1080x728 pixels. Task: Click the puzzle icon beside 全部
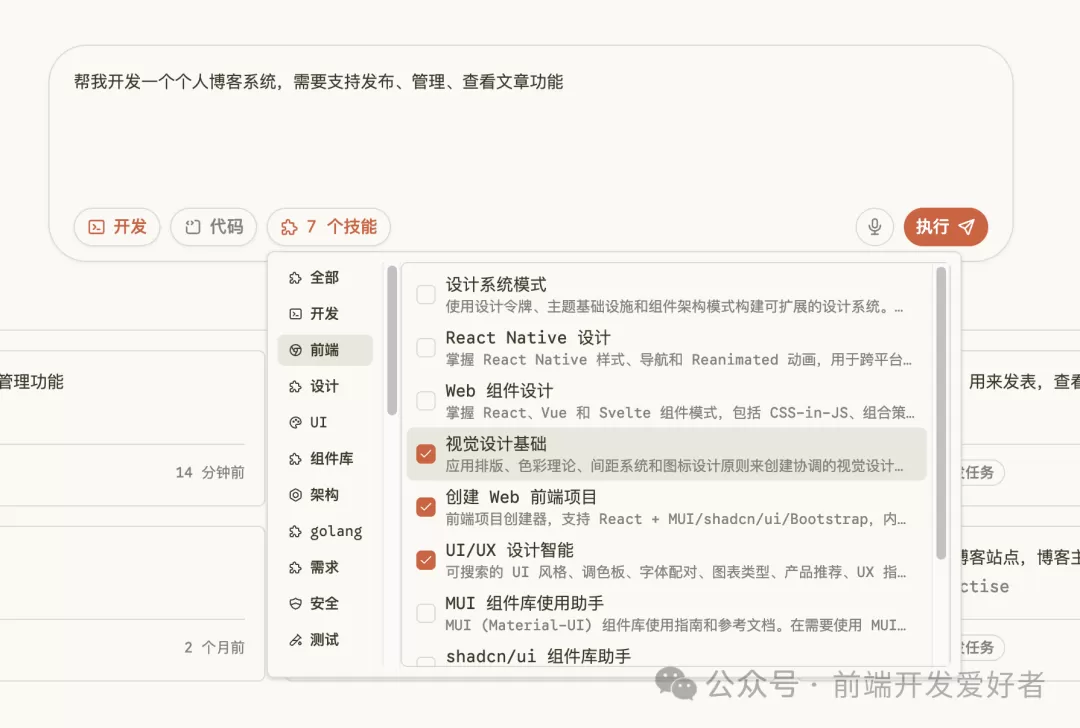point(295,278)
